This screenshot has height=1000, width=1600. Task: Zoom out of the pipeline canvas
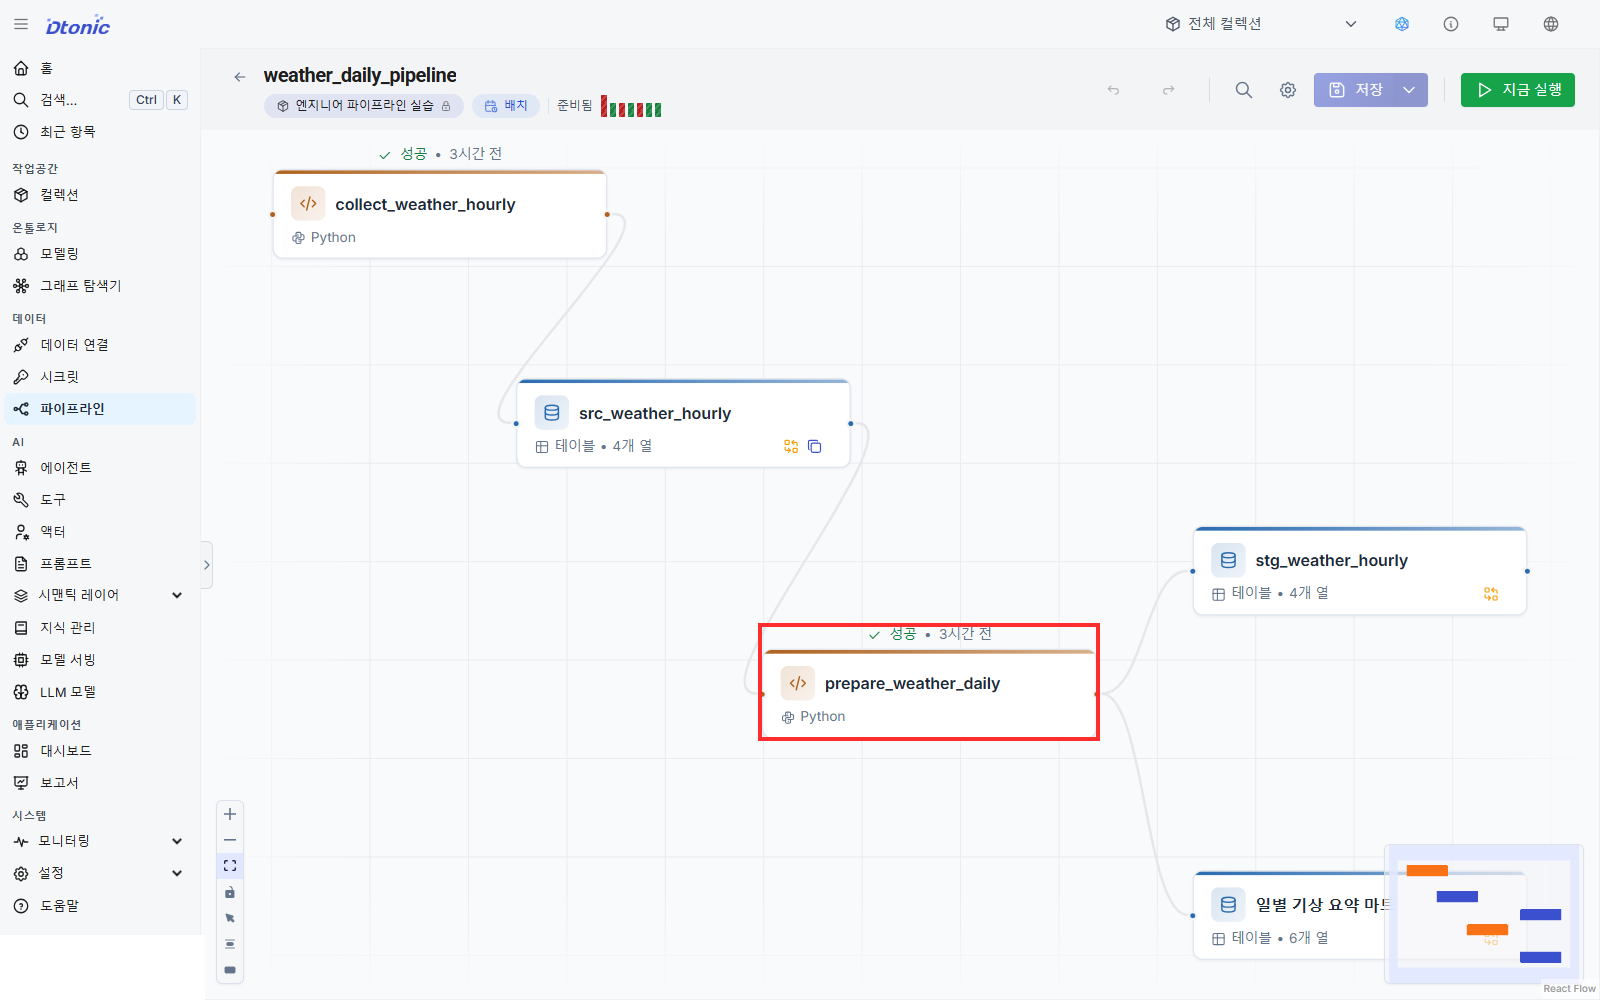tap(230, 840)
